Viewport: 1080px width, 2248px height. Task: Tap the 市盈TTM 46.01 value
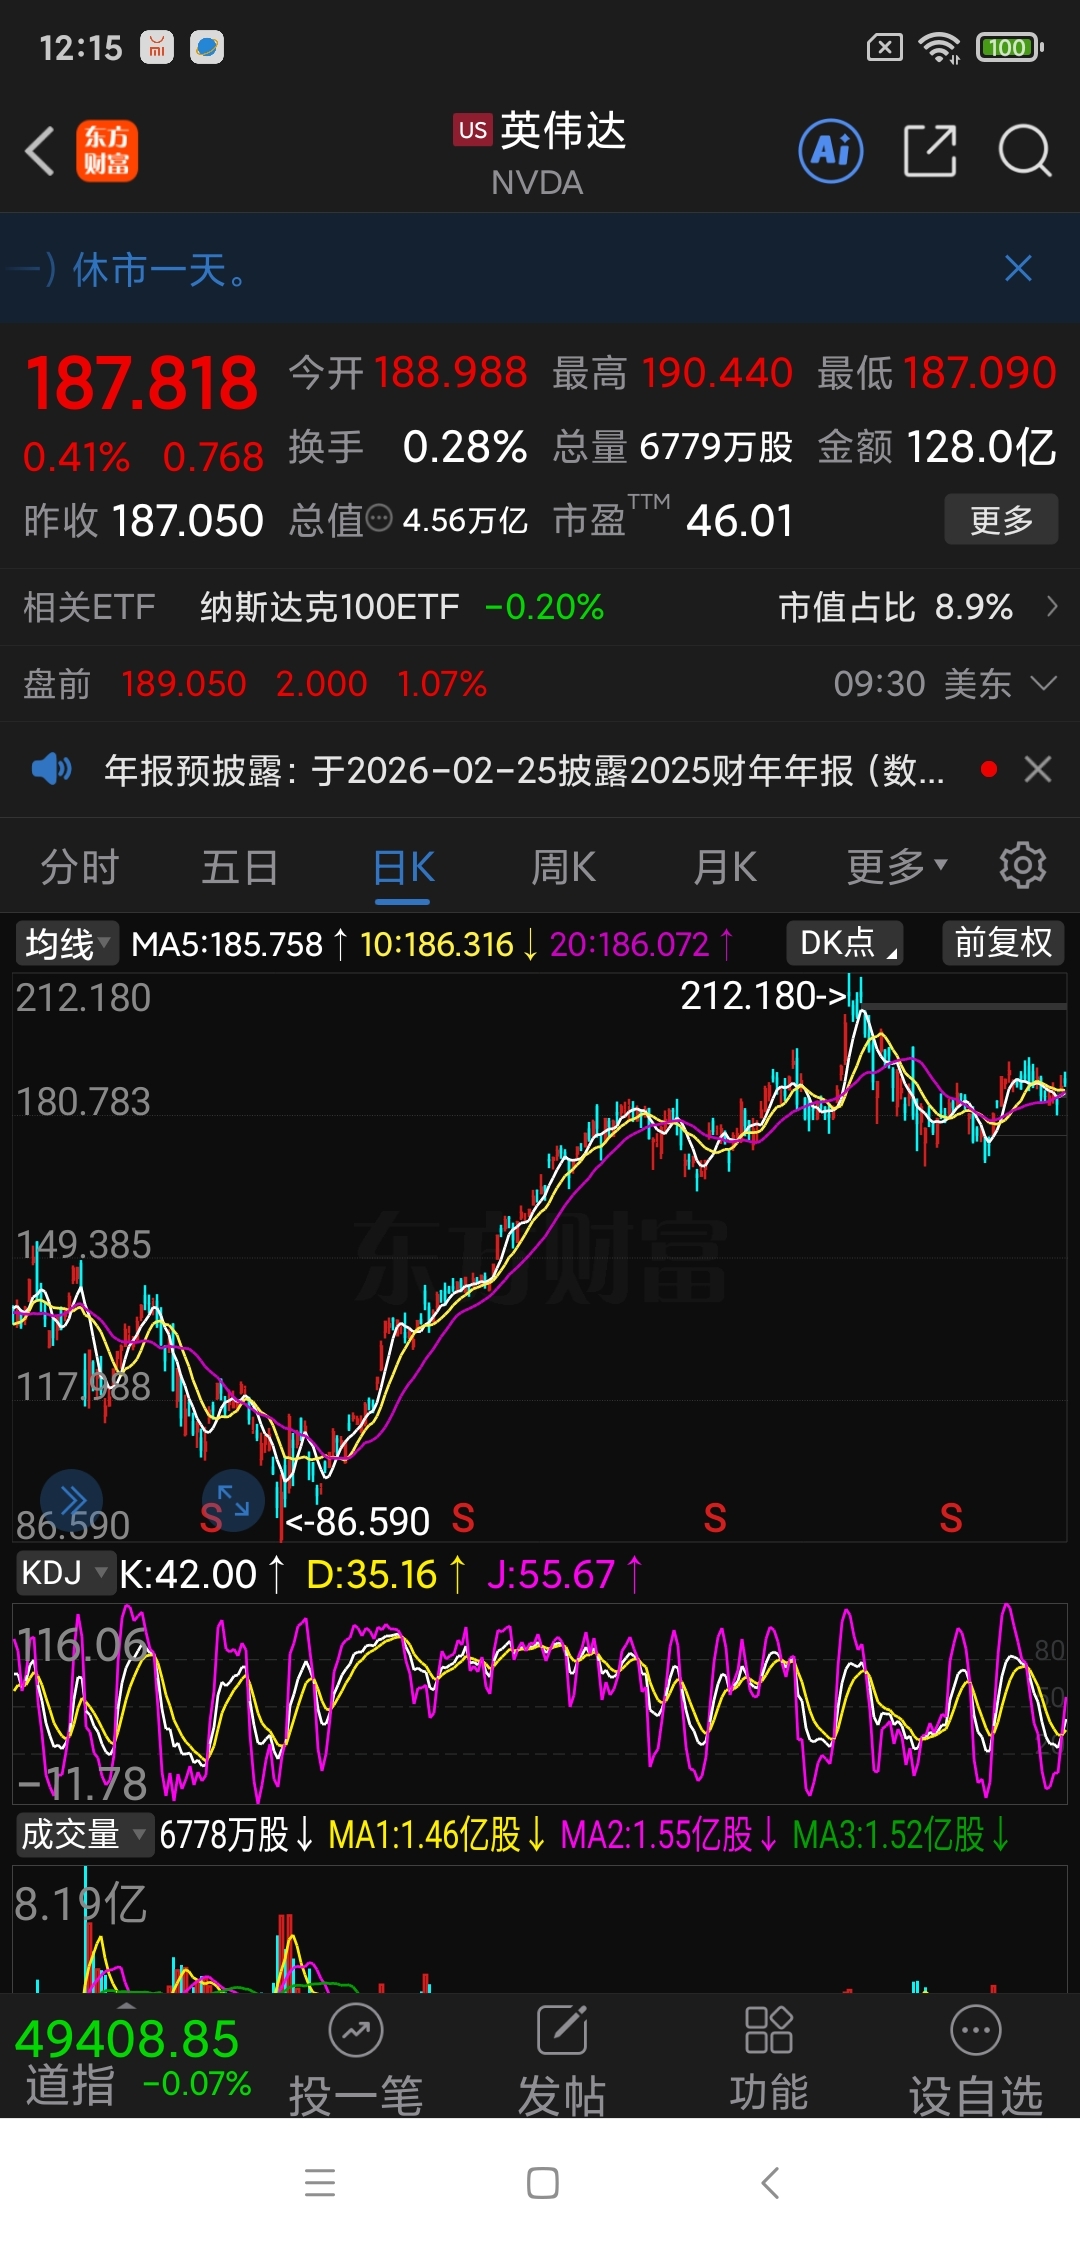pyautogui.click(x=740, y=520)
